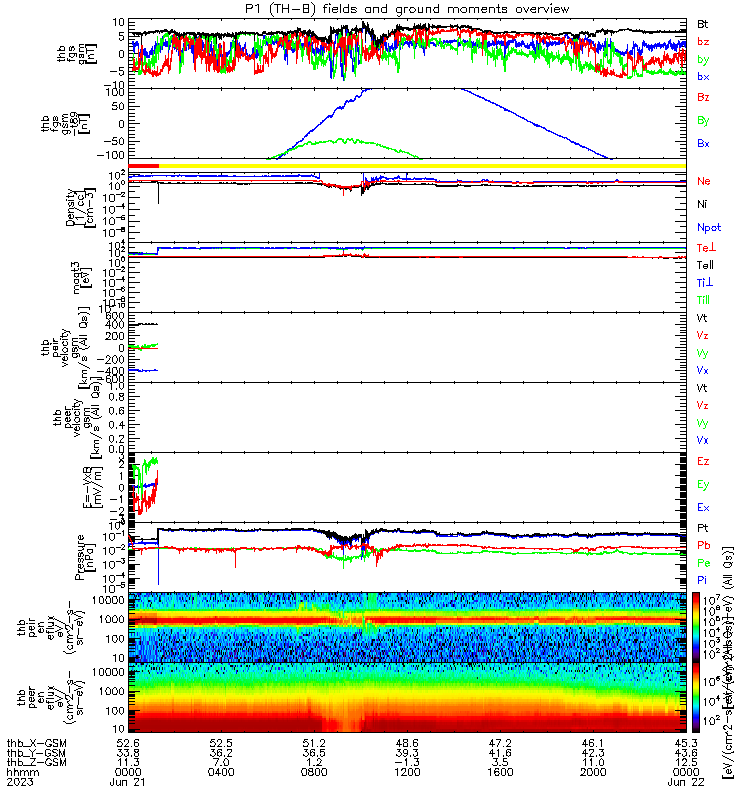Screen dimensions: 750x800
Task: Click the yellow segment of the status bar
Action: click(422, 166)
